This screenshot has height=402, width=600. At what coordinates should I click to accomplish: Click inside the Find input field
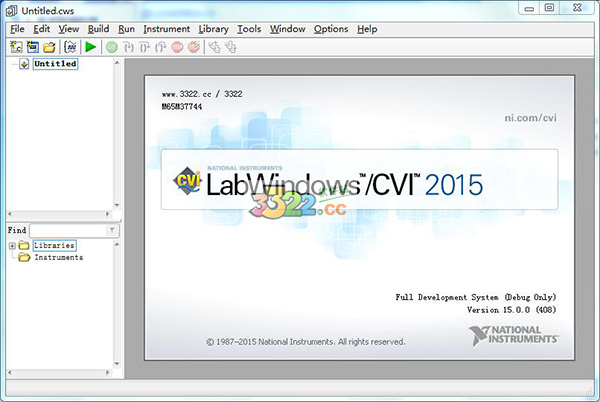[68, 230]
